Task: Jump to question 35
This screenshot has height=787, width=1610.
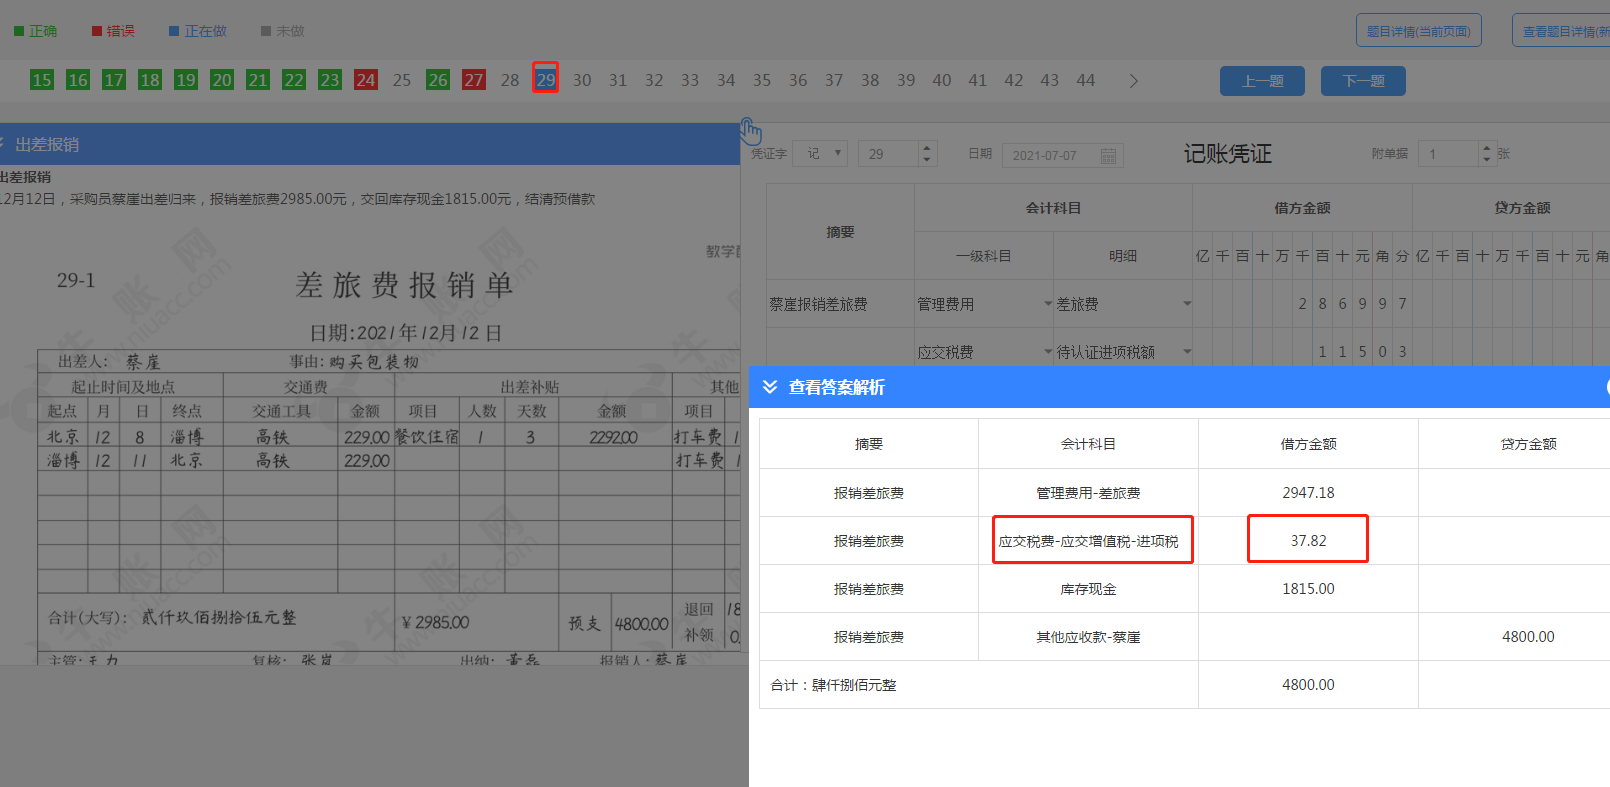Action: [762, 80]
